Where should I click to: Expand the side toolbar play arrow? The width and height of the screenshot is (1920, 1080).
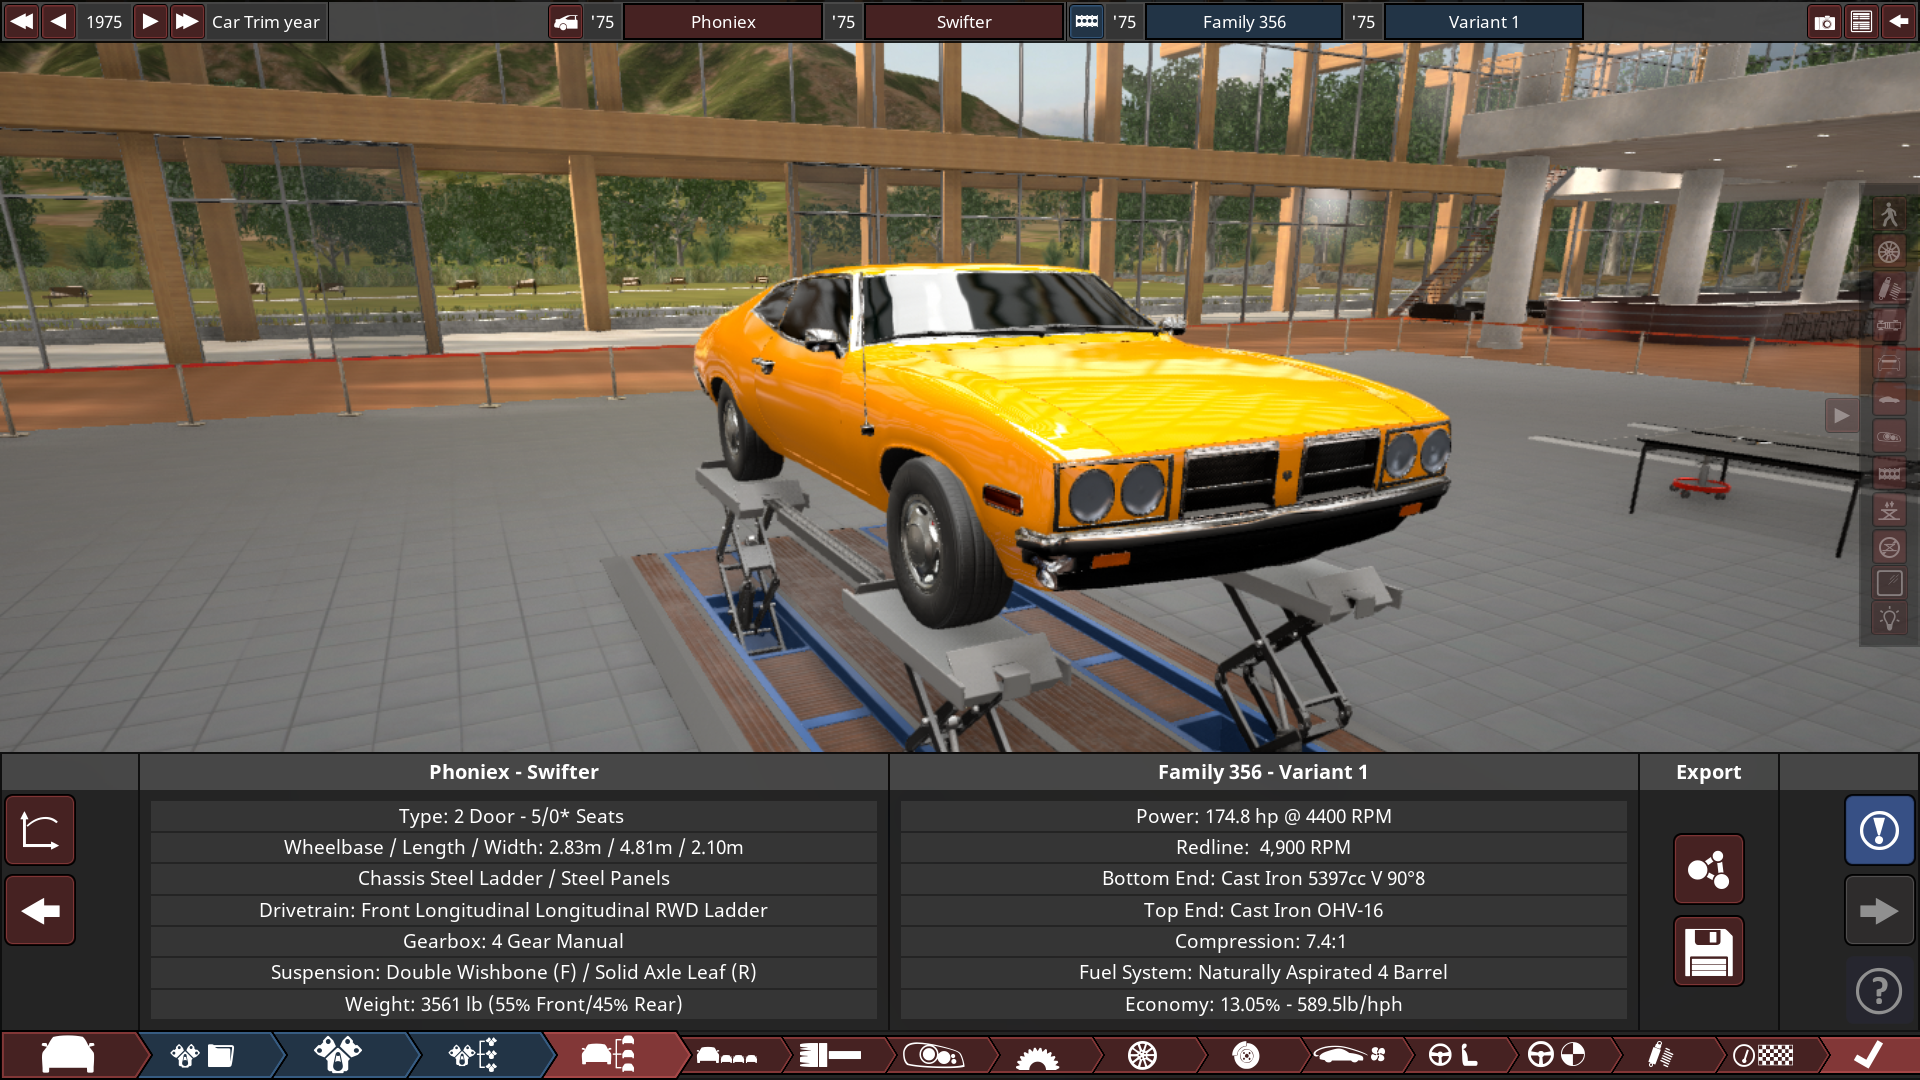point(1841,415)
